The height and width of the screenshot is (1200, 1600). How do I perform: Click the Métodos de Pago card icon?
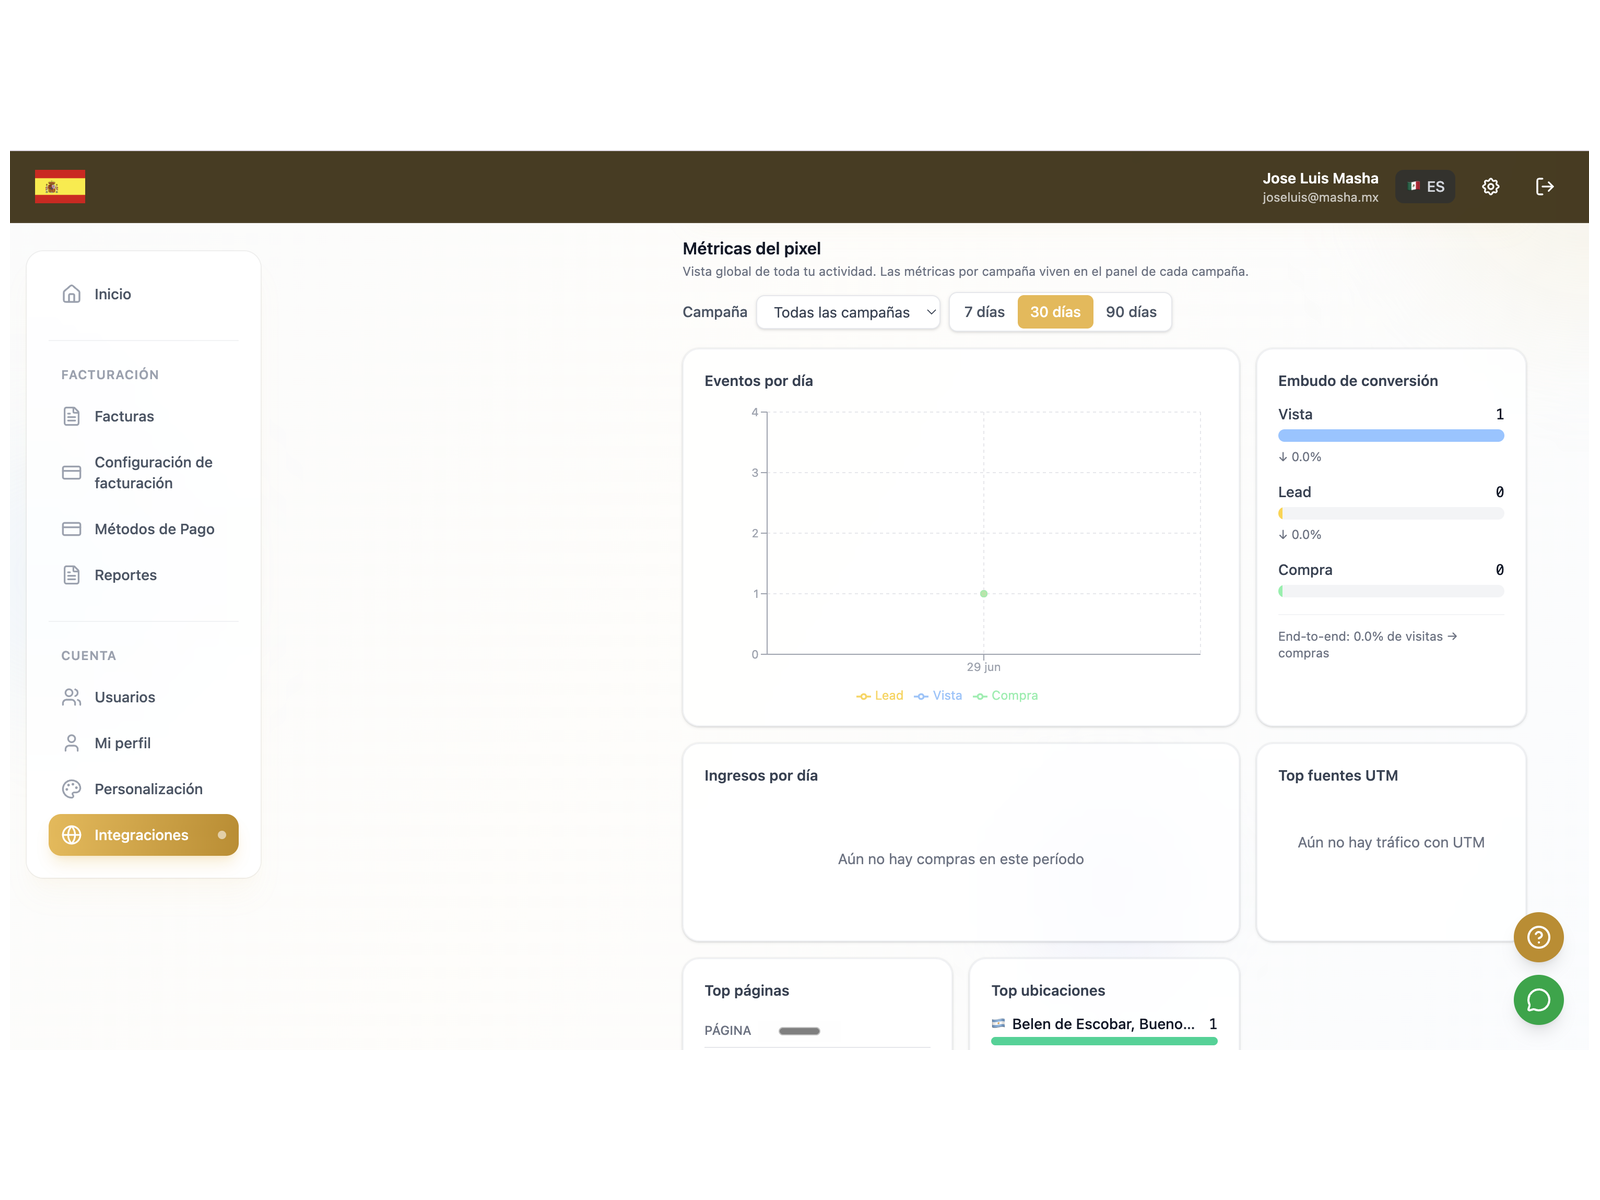[x=72, y=529]
